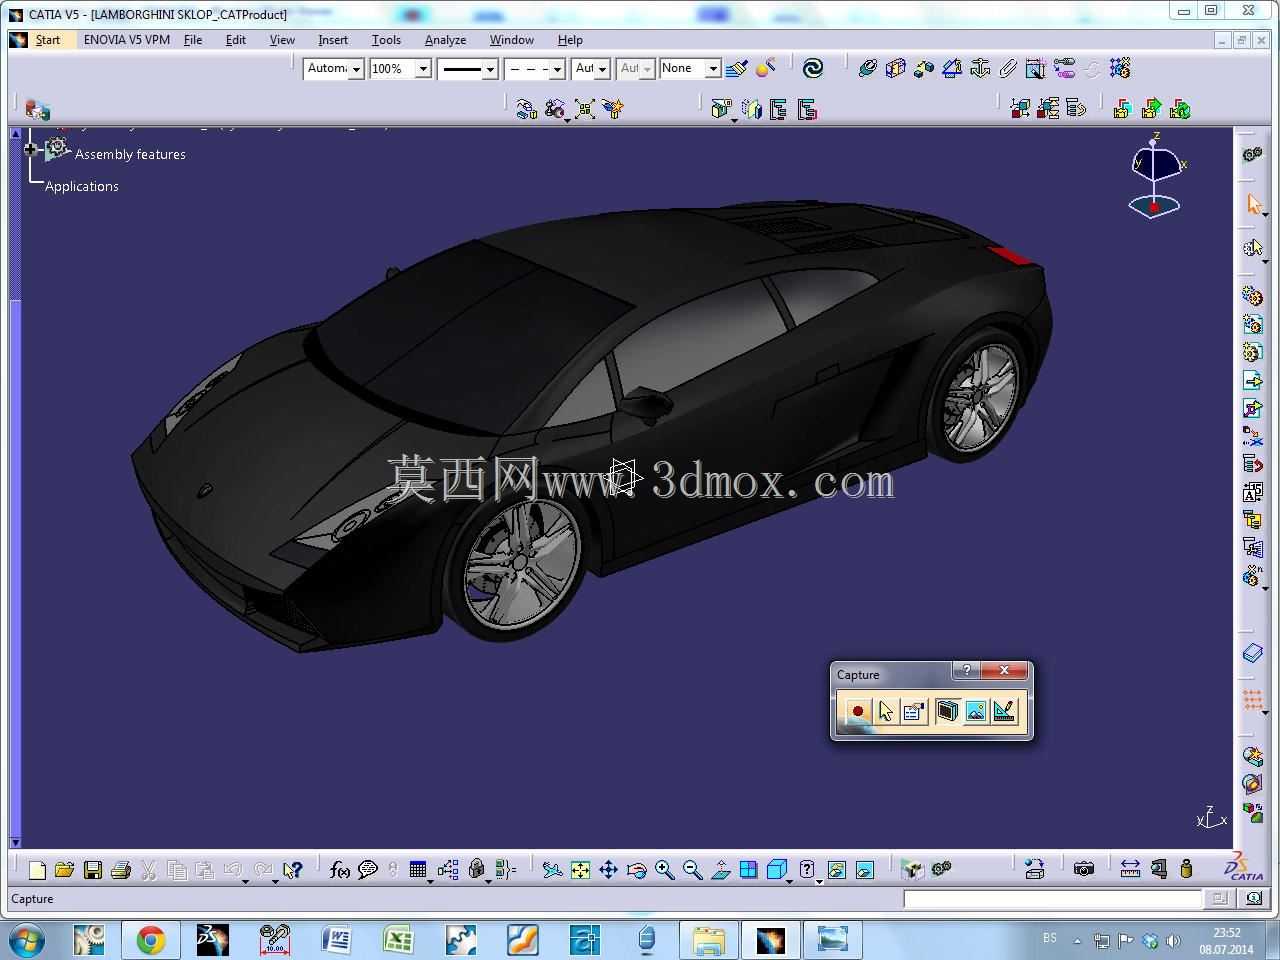The image size is (1280, 960).
Task: Click the Zoom In magnifier
Action: click(664, 870)
